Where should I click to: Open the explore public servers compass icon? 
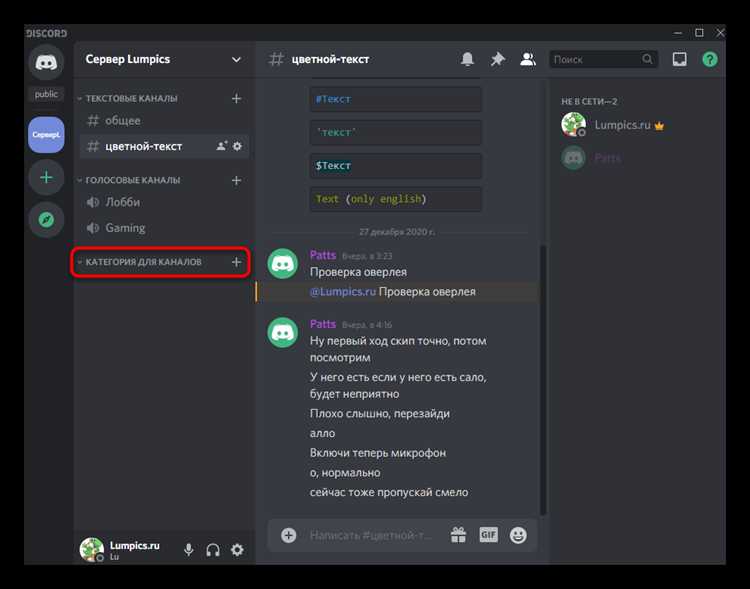pos(46,220)
